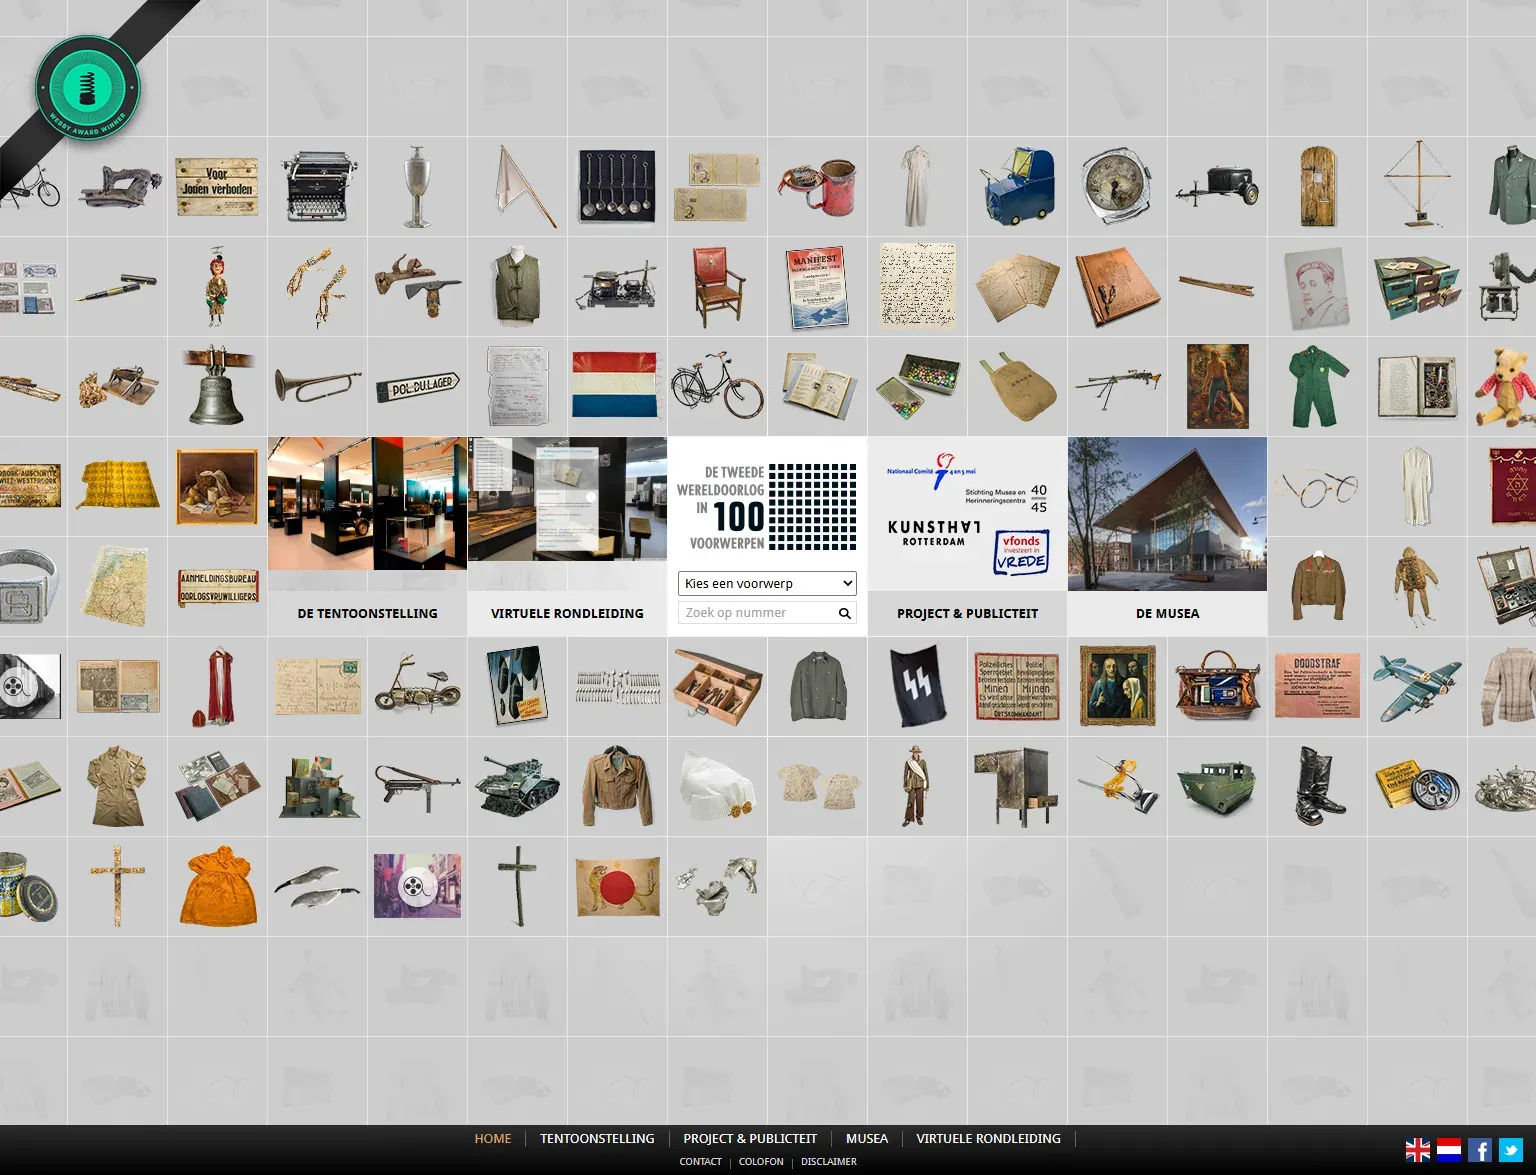Select the 'Voor Joden verboden' sign
The width and height of the screenshot is (1536, 1175).
(x=217, y=187)
